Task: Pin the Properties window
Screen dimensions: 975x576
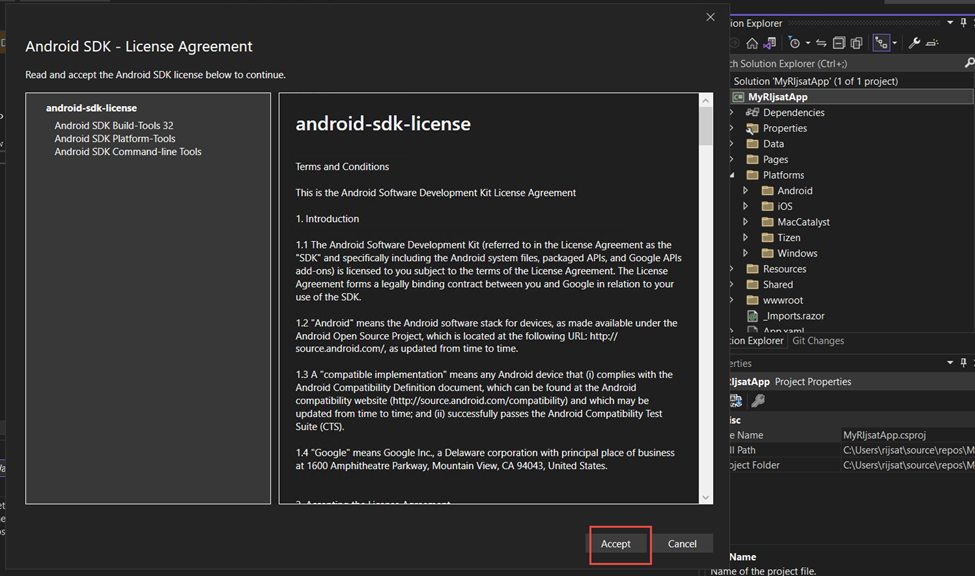Action: [x=963, y=362]
